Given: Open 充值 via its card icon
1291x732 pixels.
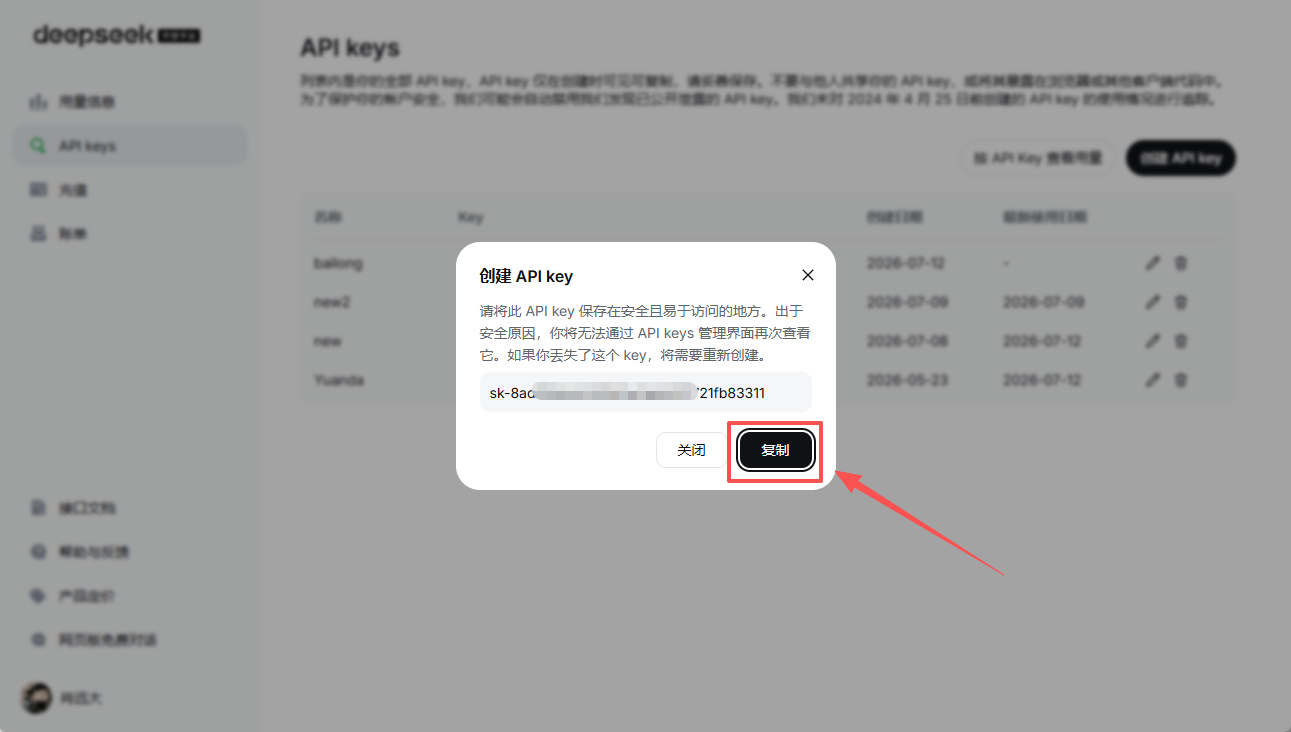Looking at the screenshot, I should 39,189.
